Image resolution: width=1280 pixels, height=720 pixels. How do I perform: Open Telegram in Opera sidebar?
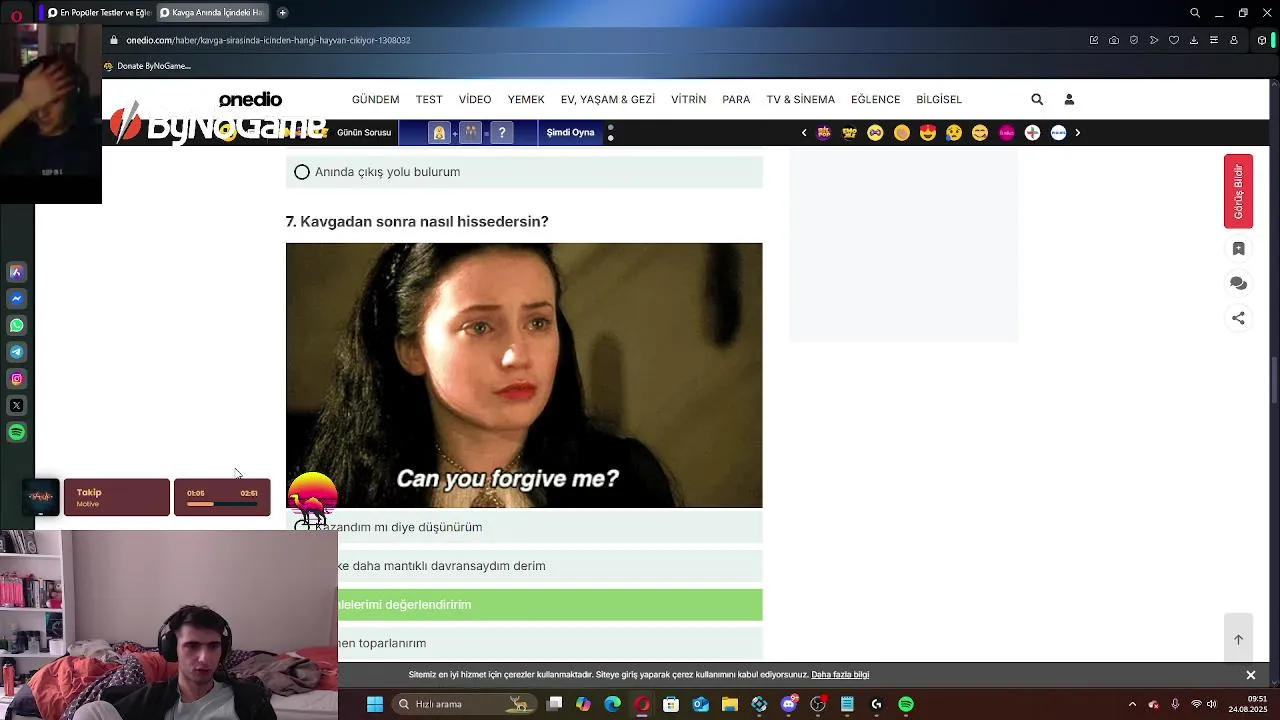(17, 352)
